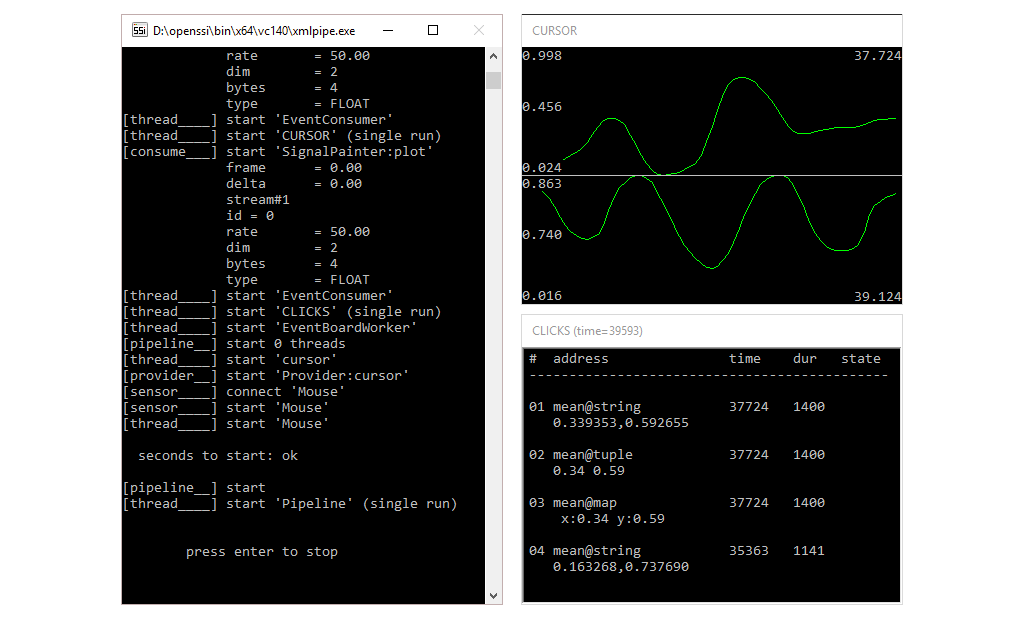Minimize the xmlpipe.exe console window
1024x620 pixels.
[x=387, y=30]
